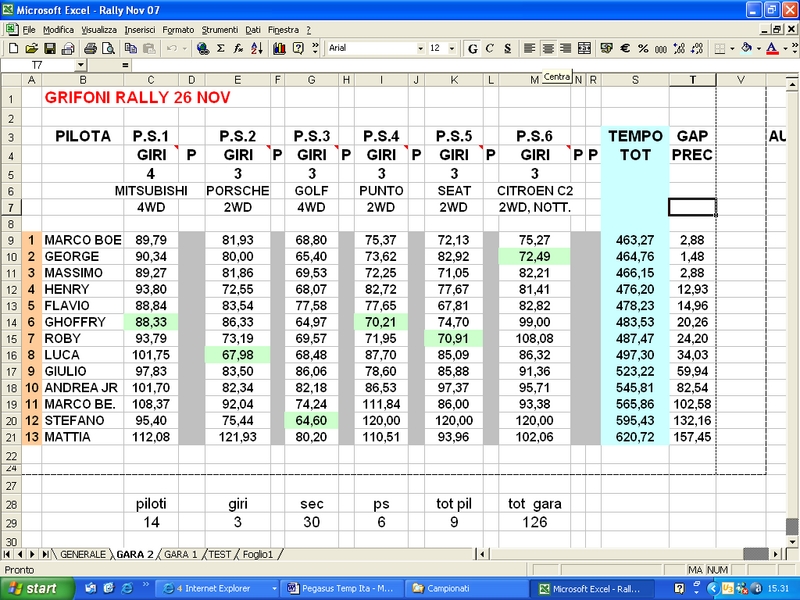Click the Edit Formula equals button

125,65
